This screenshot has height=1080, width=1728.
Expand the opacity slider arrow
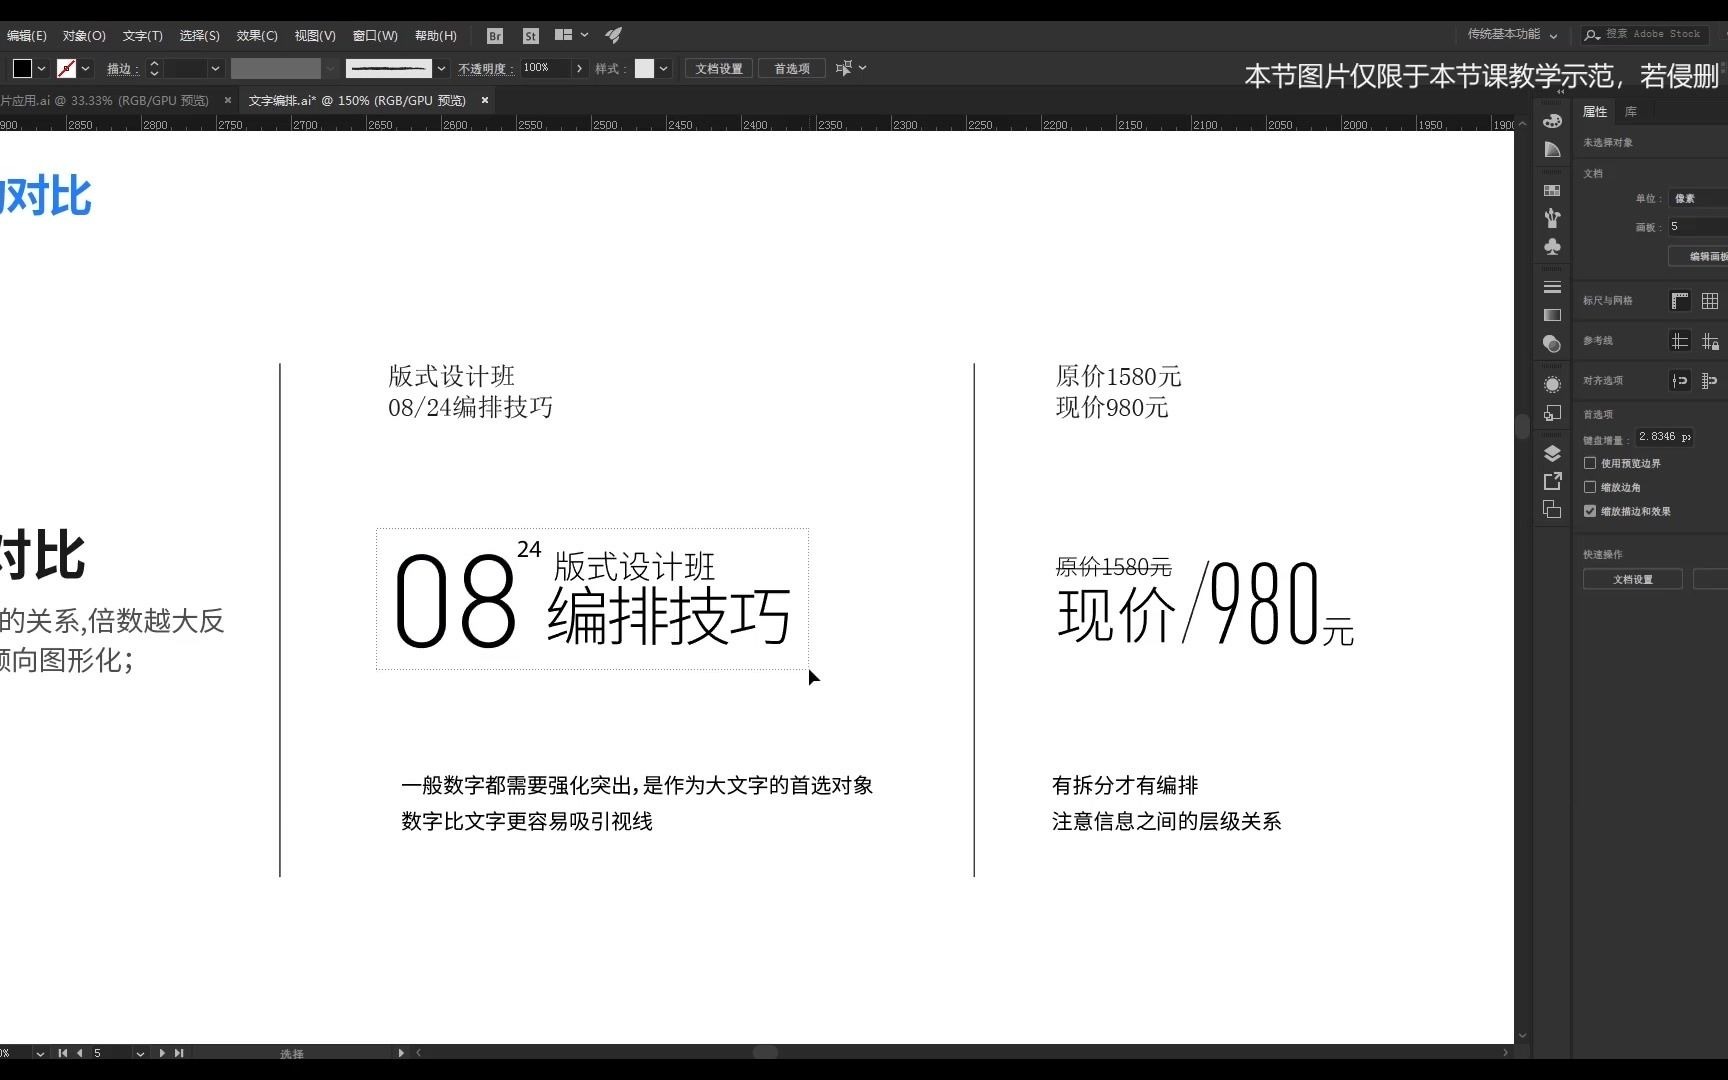tap(578, 69)
